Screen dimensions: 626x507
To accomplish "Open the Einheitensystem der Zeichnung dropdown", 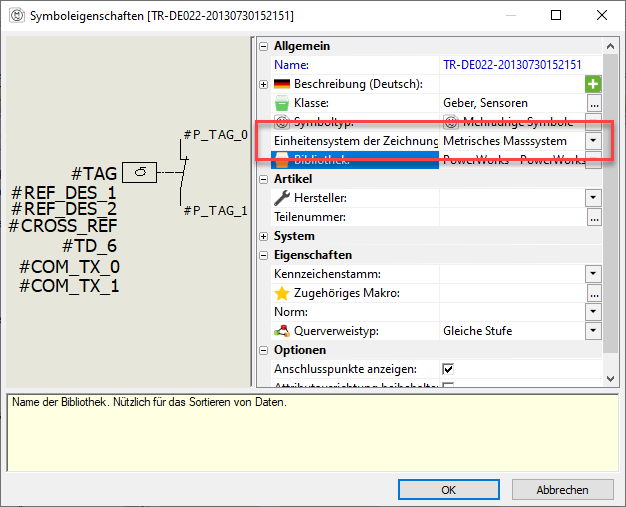I will pos(593,141).
